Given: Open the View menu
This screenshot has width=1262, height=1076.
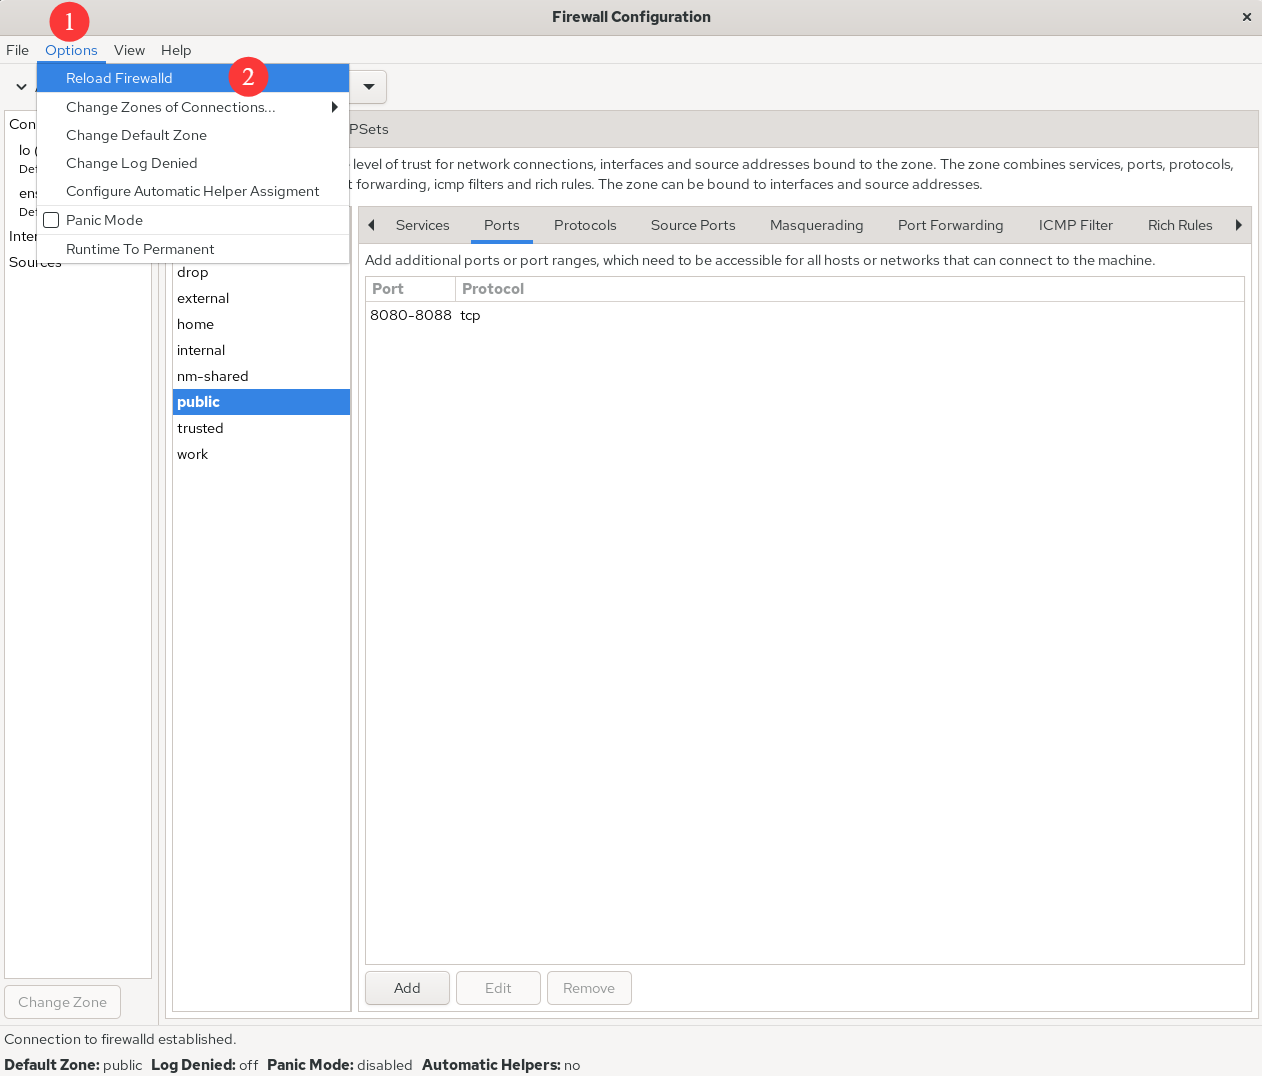Looking at the screenshot, I should click(129, 50).
